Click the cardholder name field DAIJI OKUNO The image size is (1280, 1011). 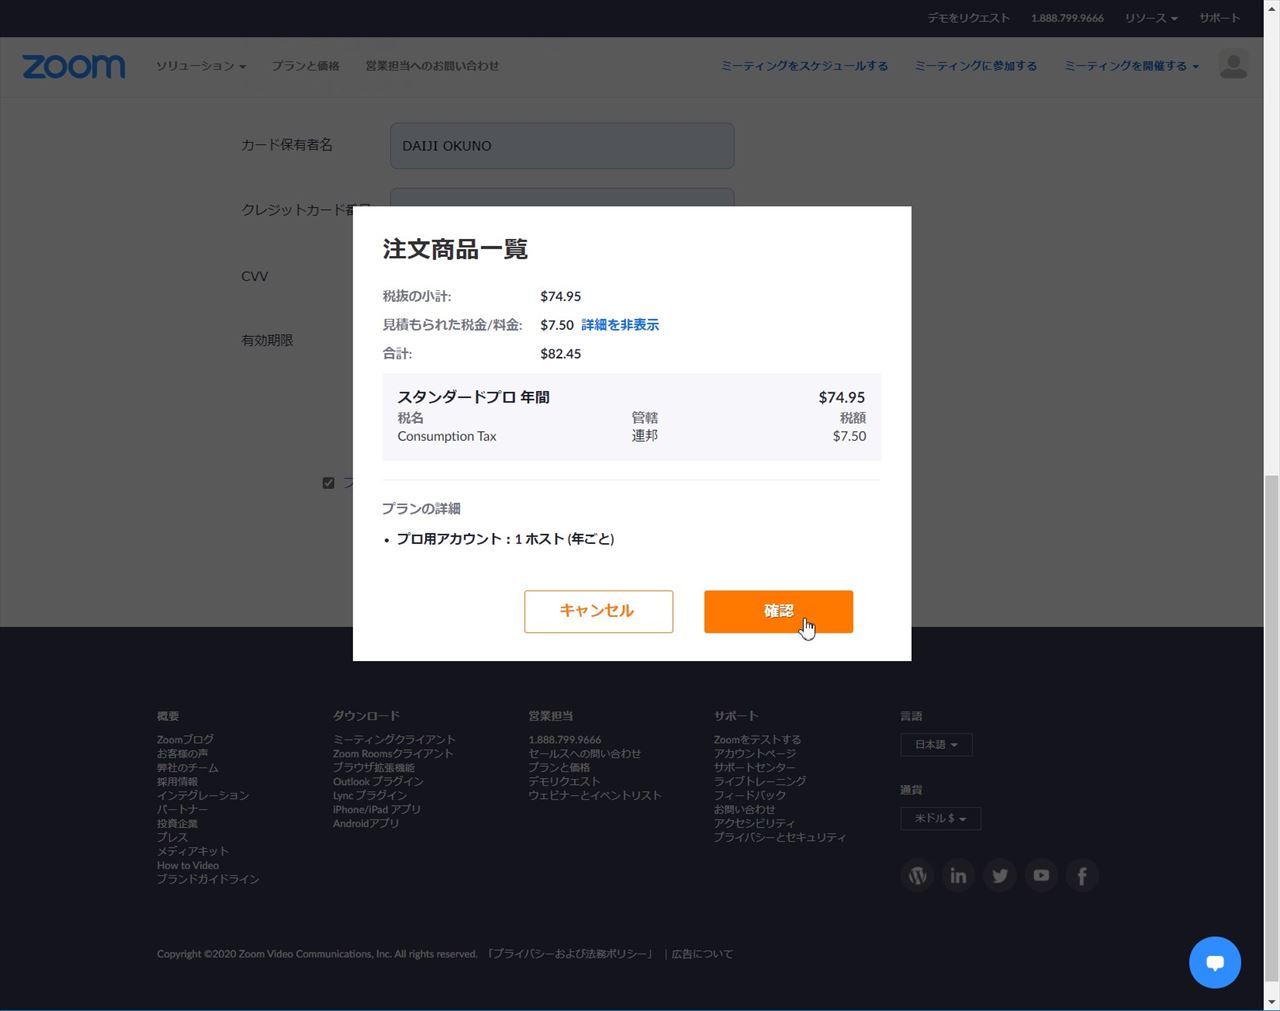562,146
